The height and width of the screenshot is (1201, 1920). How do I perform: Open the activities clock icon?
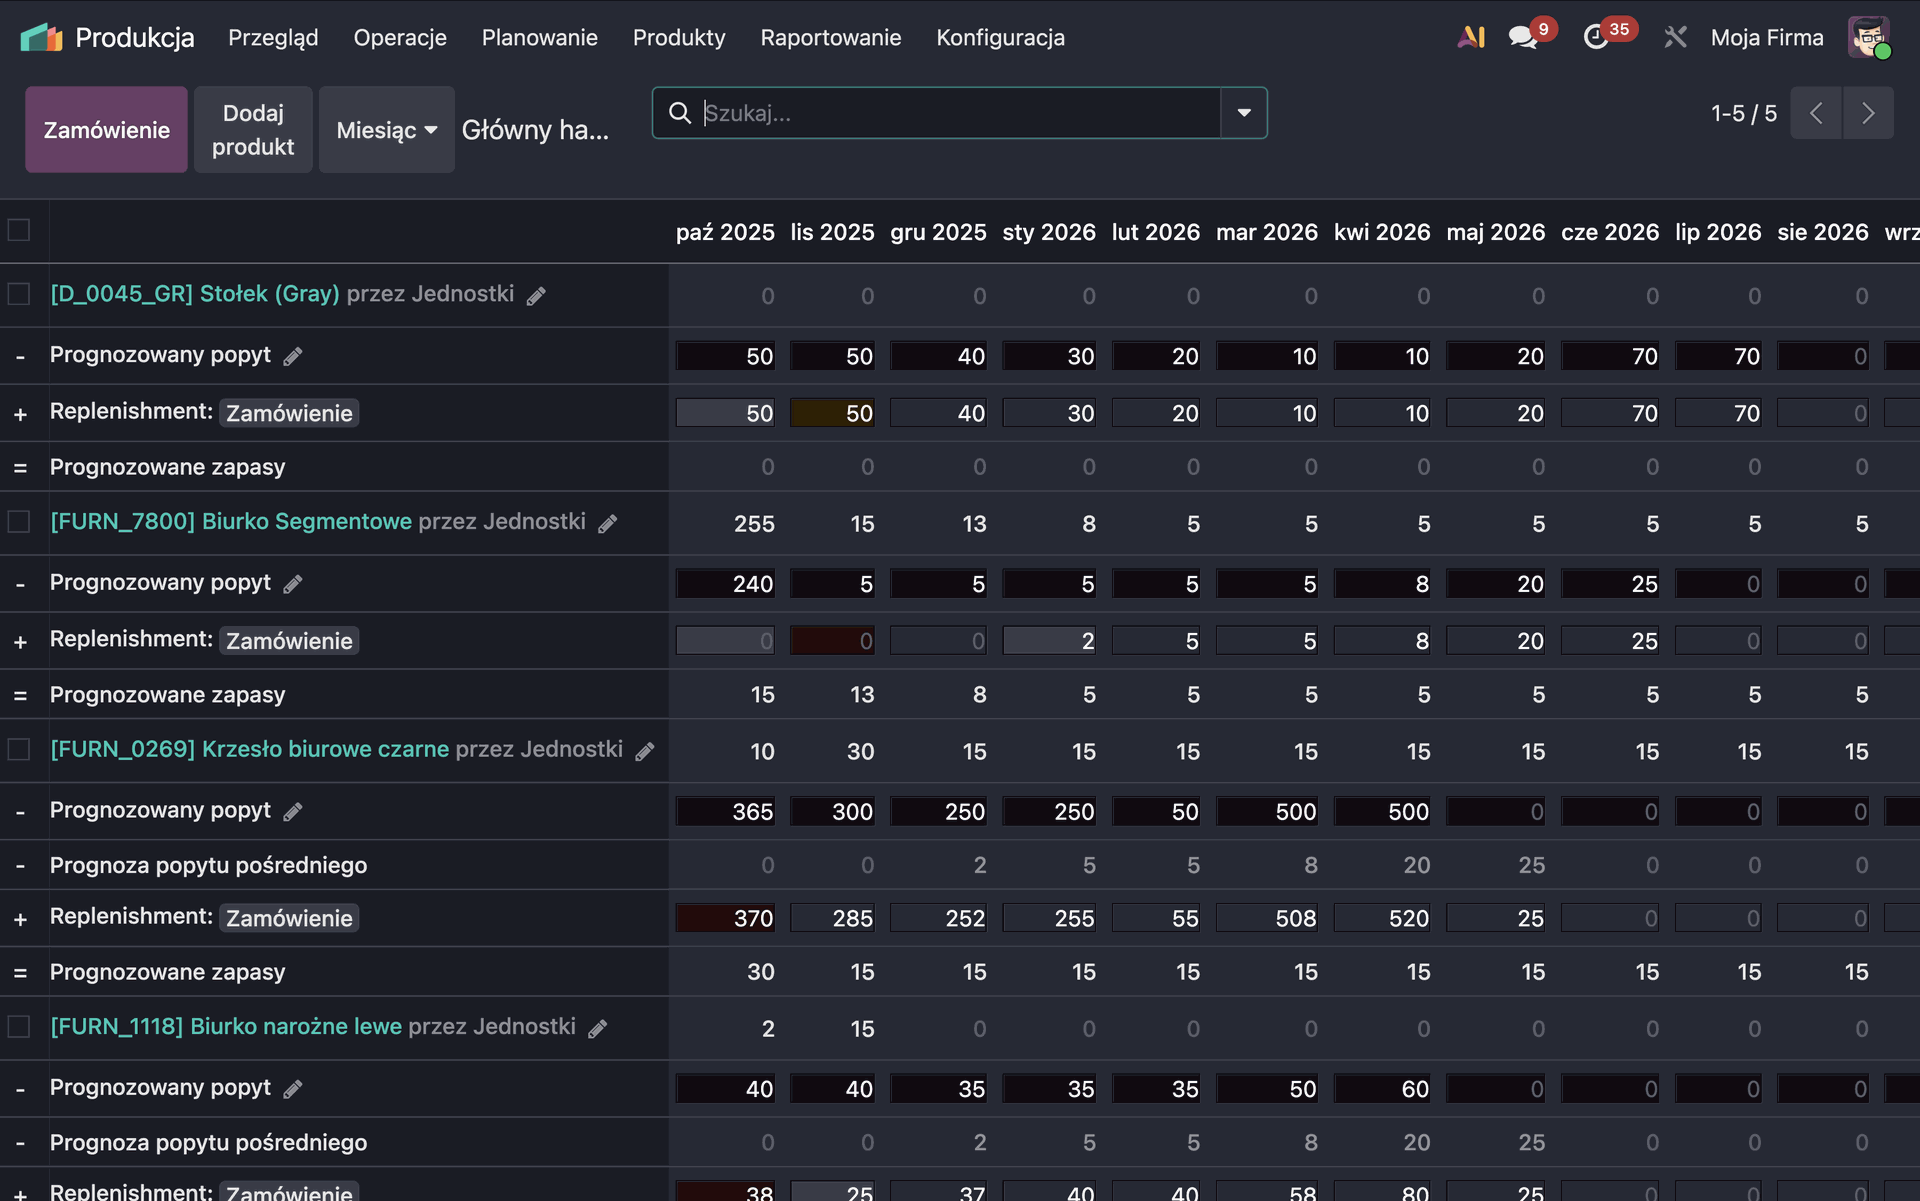pyautogui.click(x=1596, y=38)
